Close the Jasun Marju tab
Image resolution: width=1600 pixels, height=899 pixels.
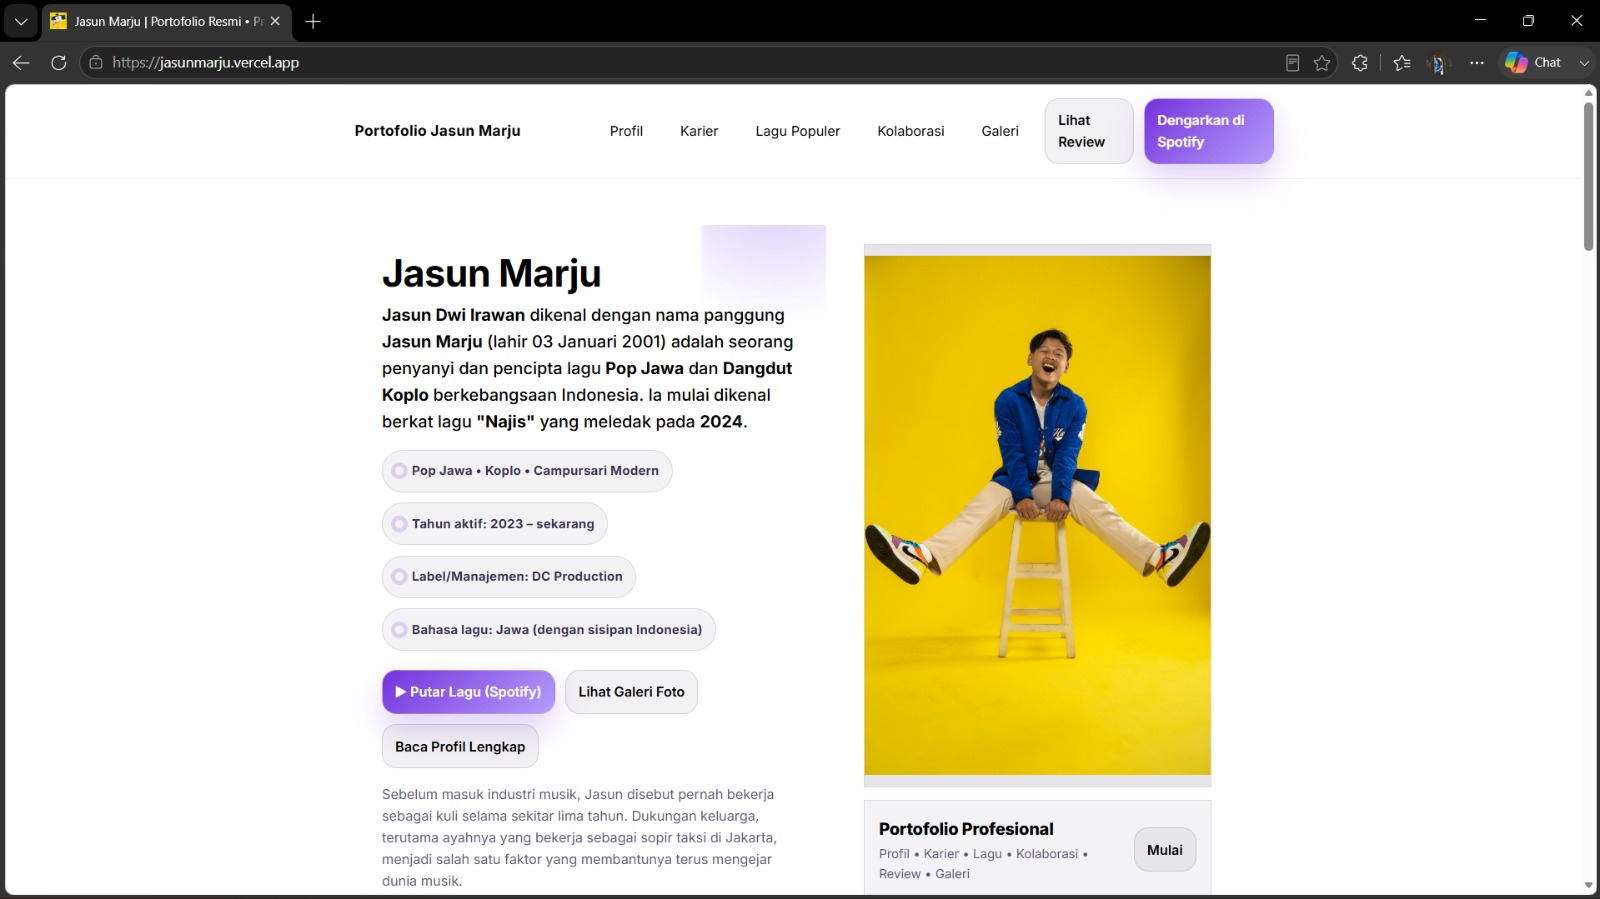point(275,21)
